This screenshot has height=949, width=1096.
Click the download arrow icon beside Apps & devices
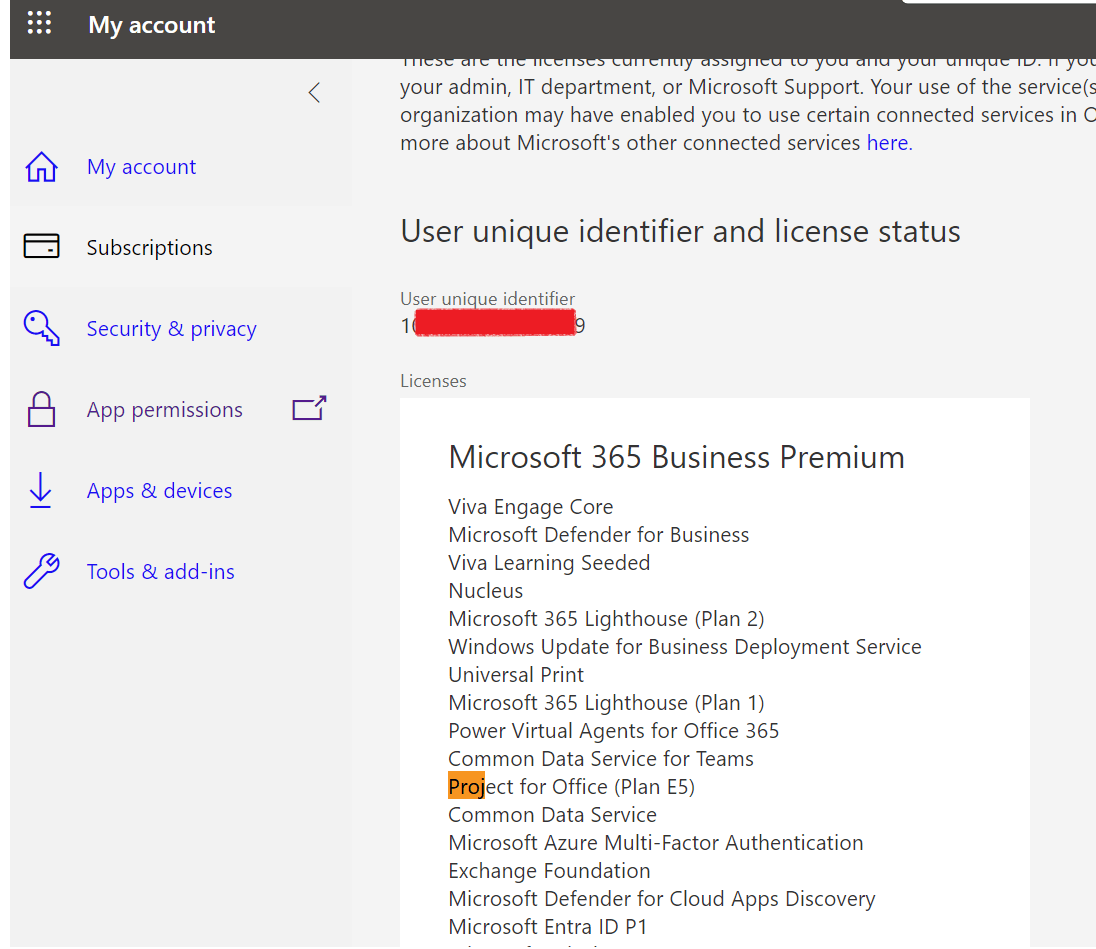(x=41, y=490)
